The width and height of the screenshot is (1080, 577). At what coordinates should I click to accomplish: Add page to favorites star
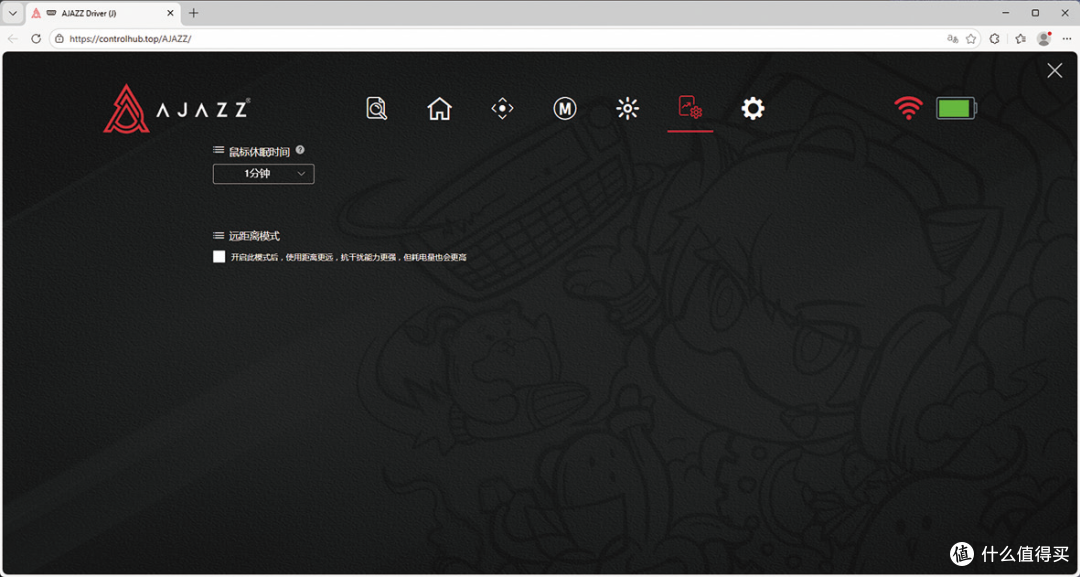[971, 39]
